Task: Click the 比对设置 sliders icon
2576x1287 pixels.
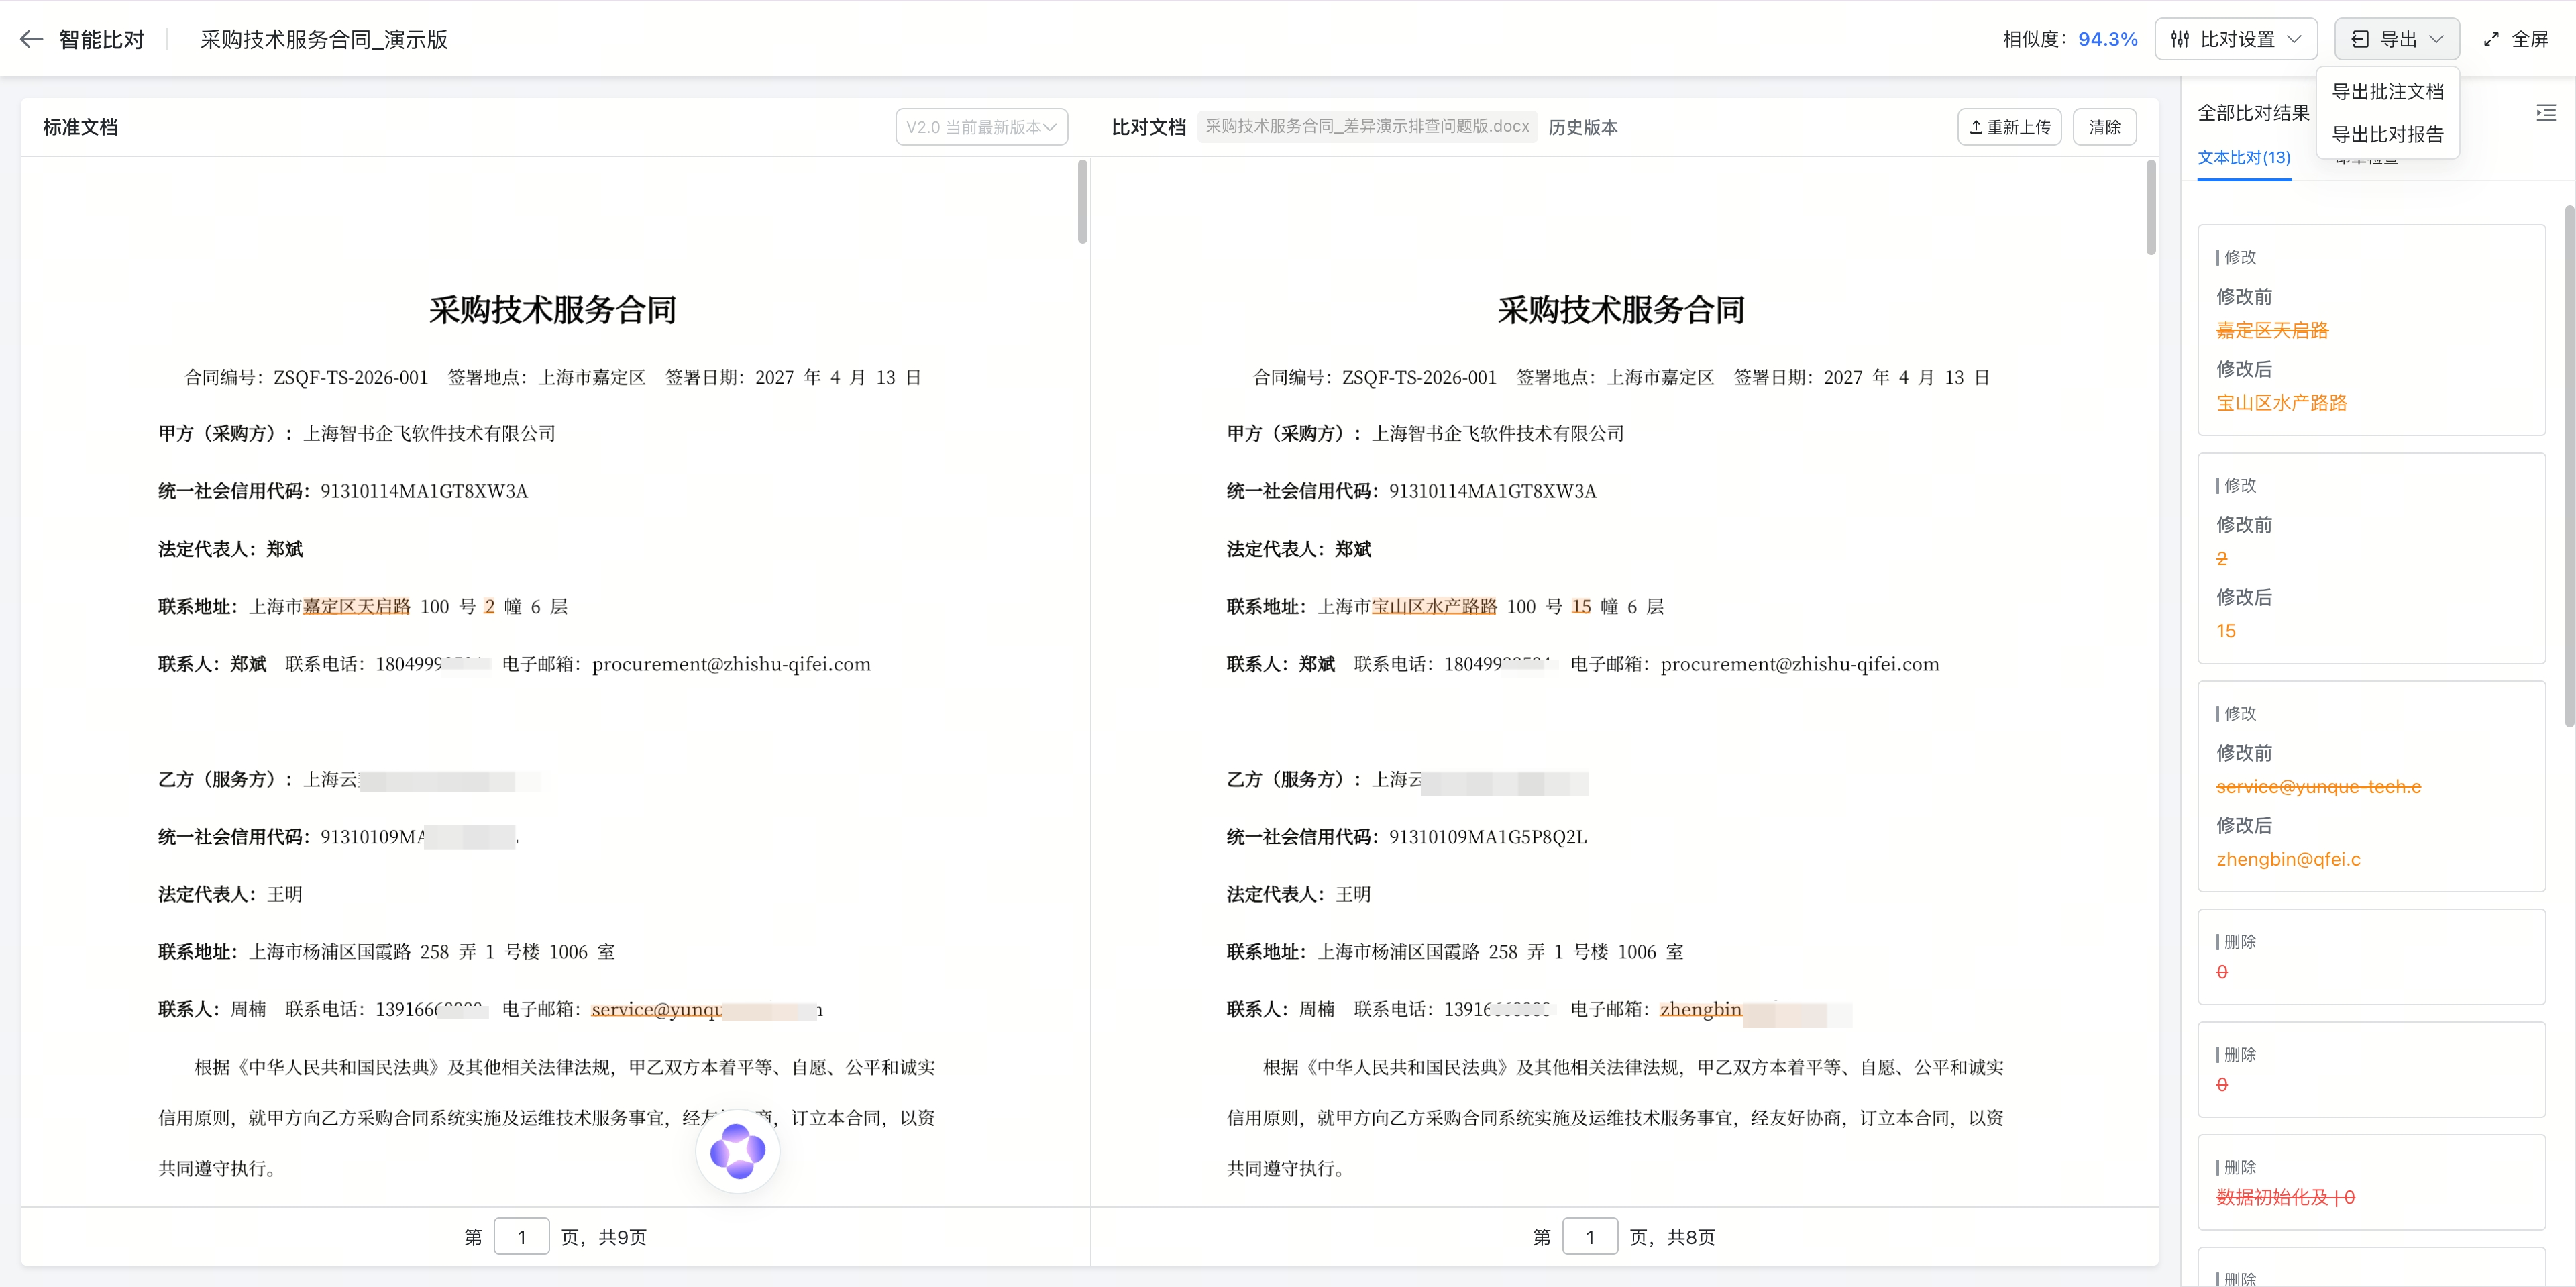Action: coord(2180,39)
